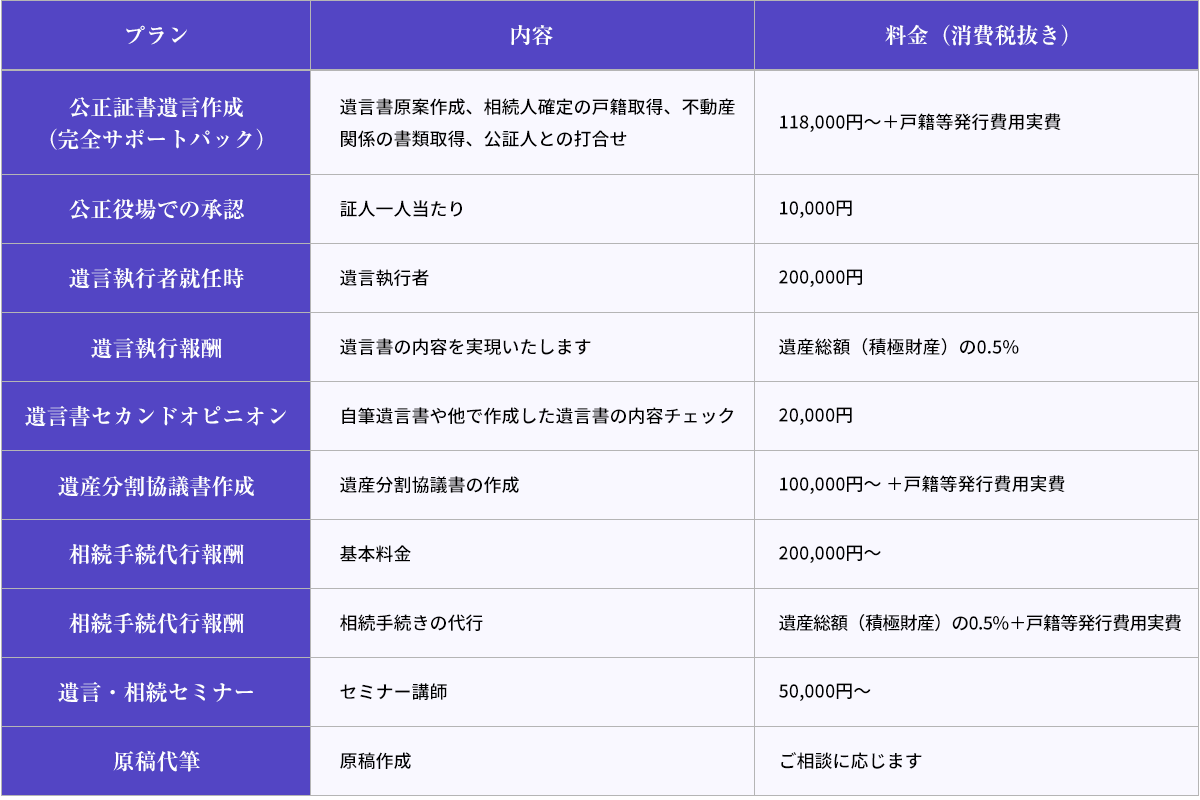The width and height of the screenshot is (1200, 800).
Task: Click the 遺言執行報酬 row label
Action: point(155,347)
